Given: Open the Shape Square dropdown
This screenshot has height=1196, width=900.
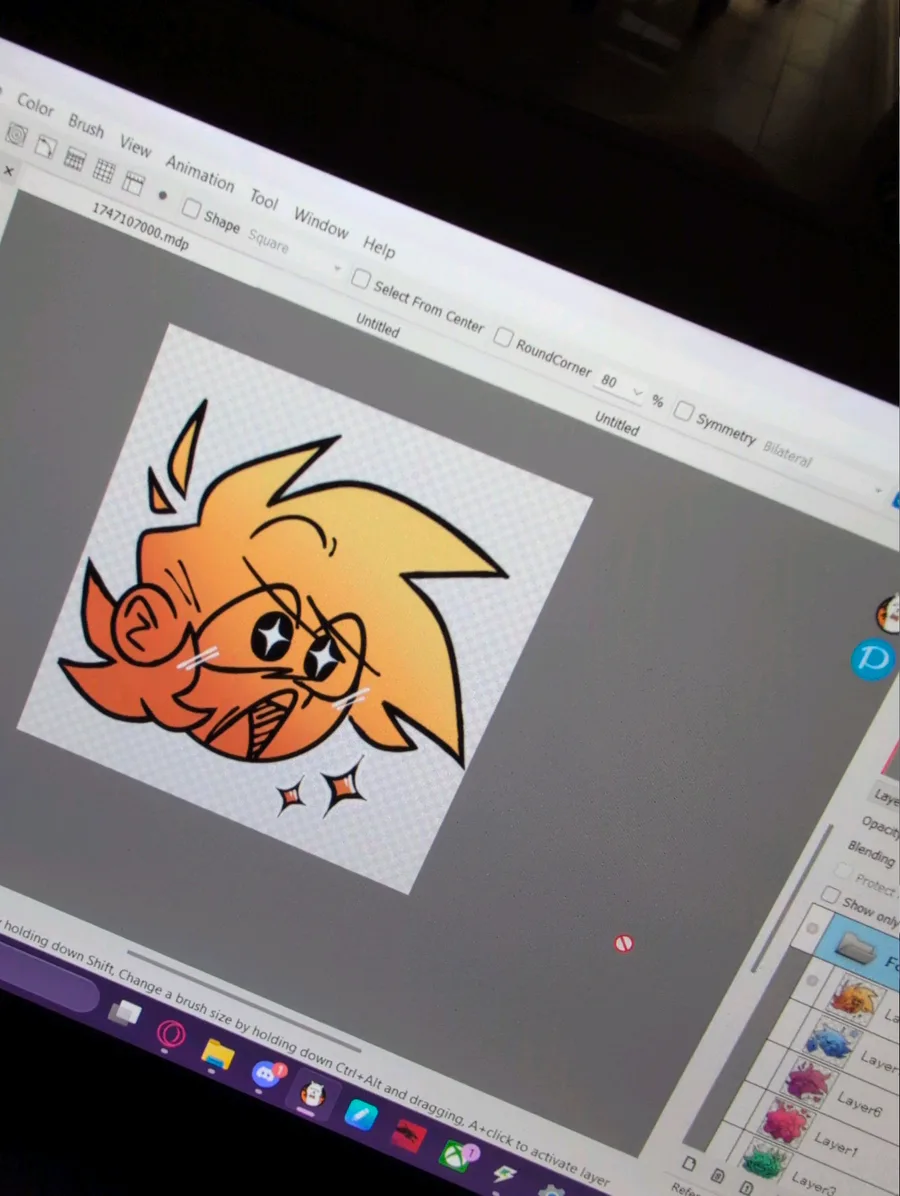Looking at the screenshot, I should pyautogui.click(x=294, y=252).
